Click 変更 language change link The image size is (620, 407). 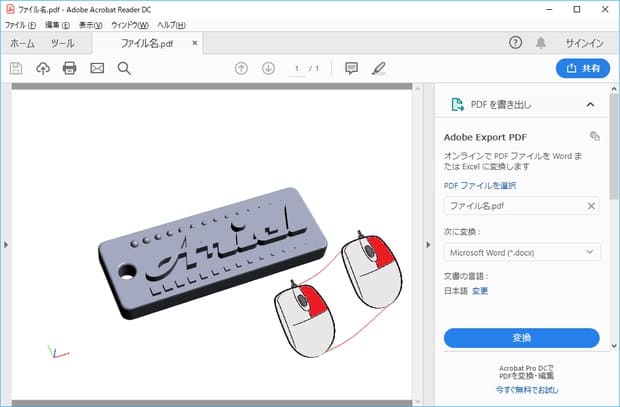[x=480, y=291]
